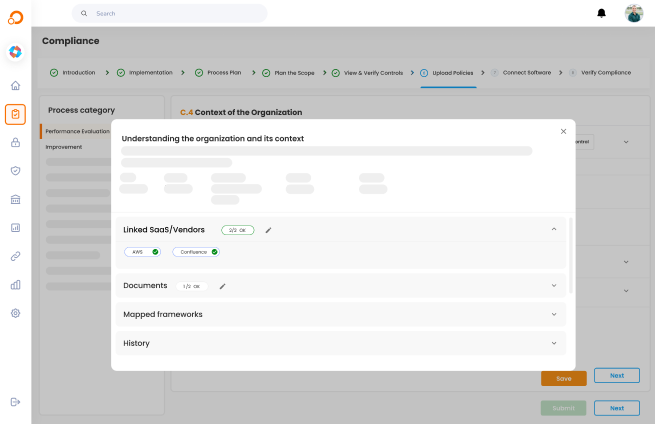Expand the Mapped frameworks section
The image size is (655, 424).
[554, 314]
